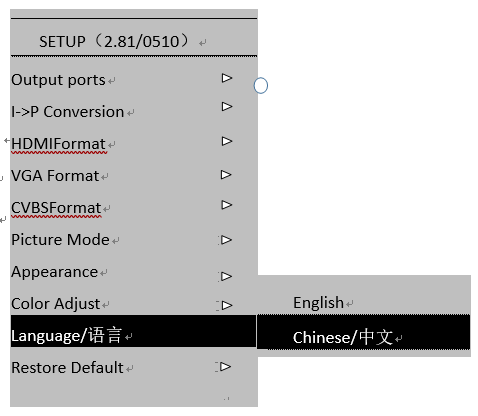Expand the I->P Conversion arrow
The width and height of the screenshot is (478, 416).
pos(227,107)
